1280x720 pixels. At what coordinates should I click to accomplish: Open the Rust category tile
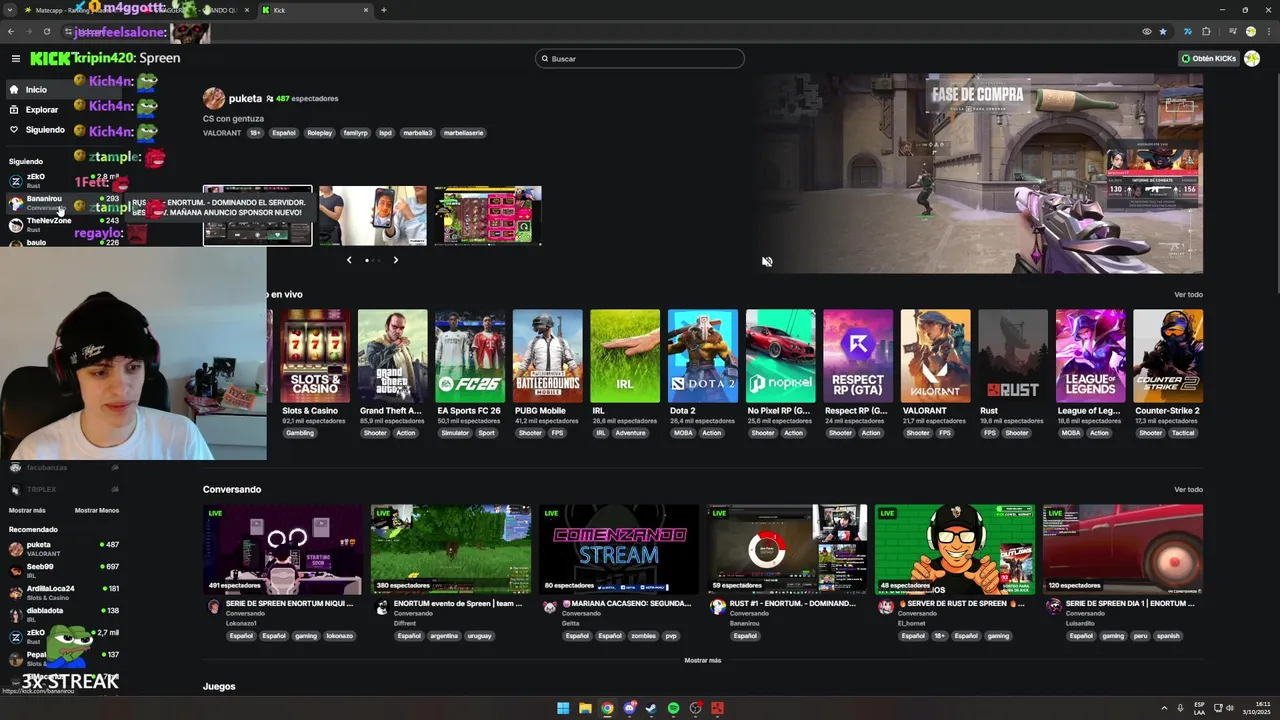tap(1013, 356)
